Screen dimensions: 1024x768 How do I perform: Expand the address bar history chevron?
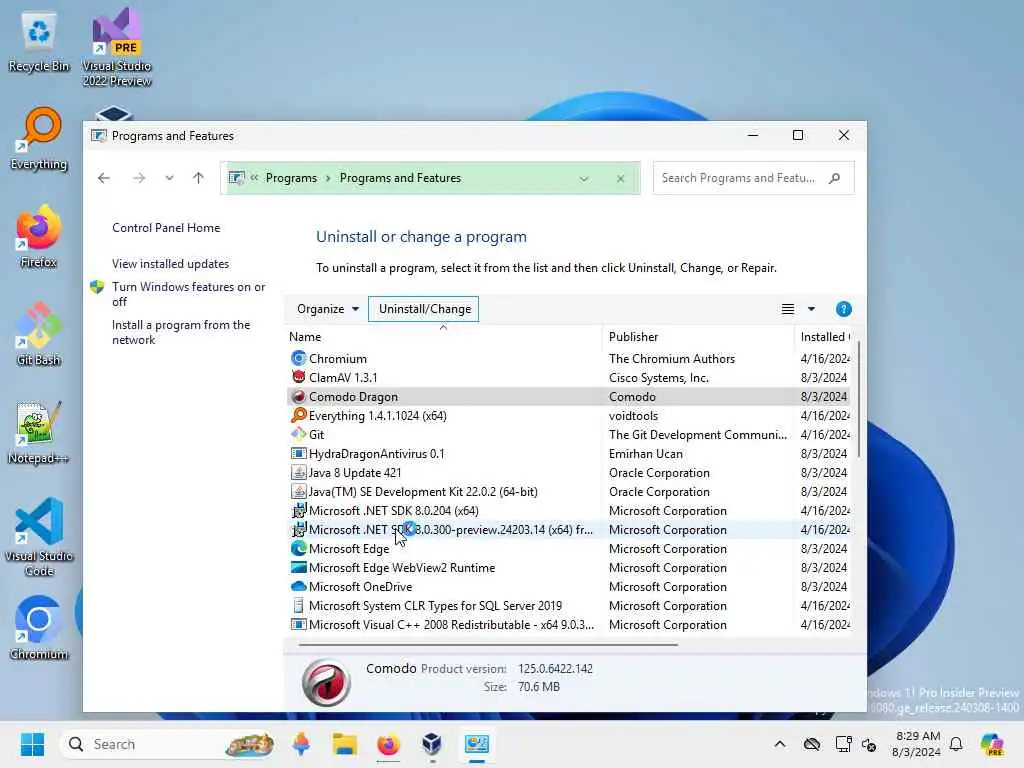pyautogui.click(x=584, y=178)
